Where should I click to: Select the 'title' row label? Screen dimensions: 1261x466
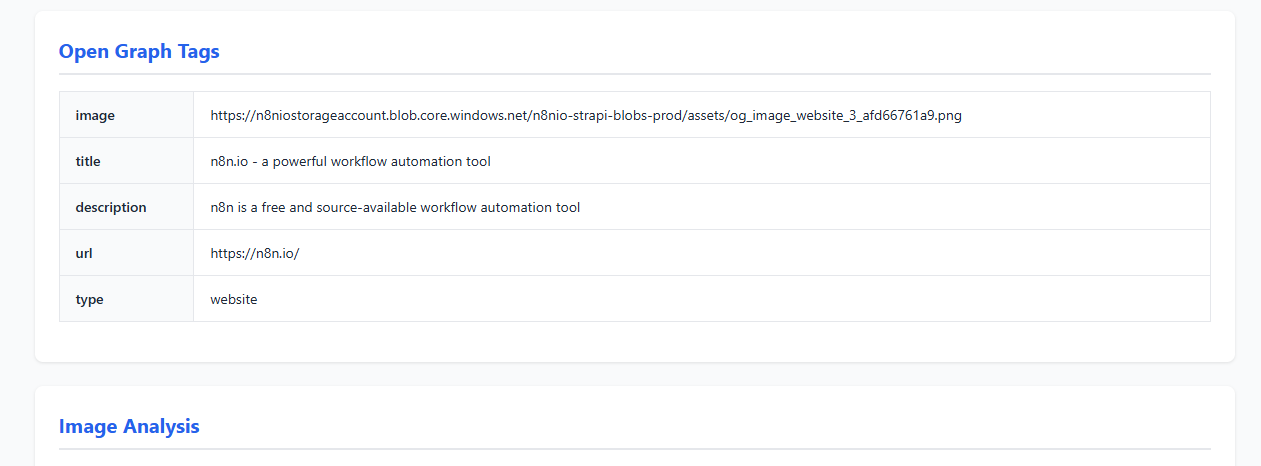[x=88, y=161]
